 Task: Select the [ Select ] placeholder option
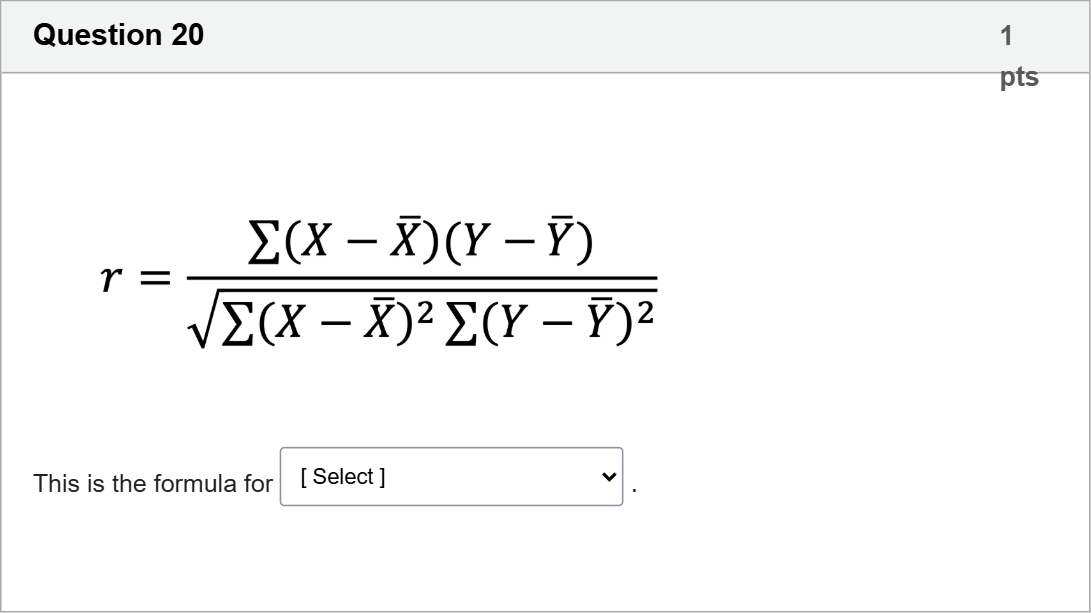(340, 477)
